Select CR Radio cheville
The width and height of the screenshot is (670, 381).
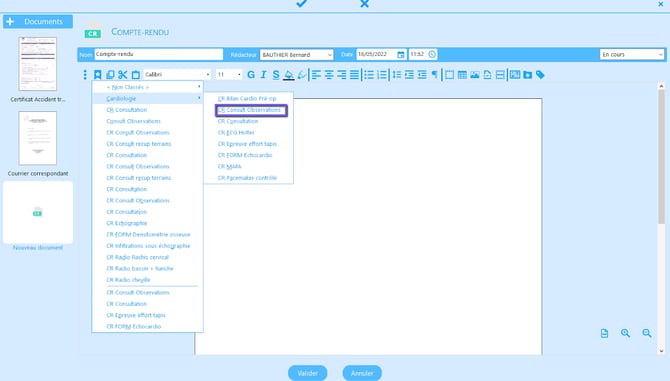[x=128, y=280]
